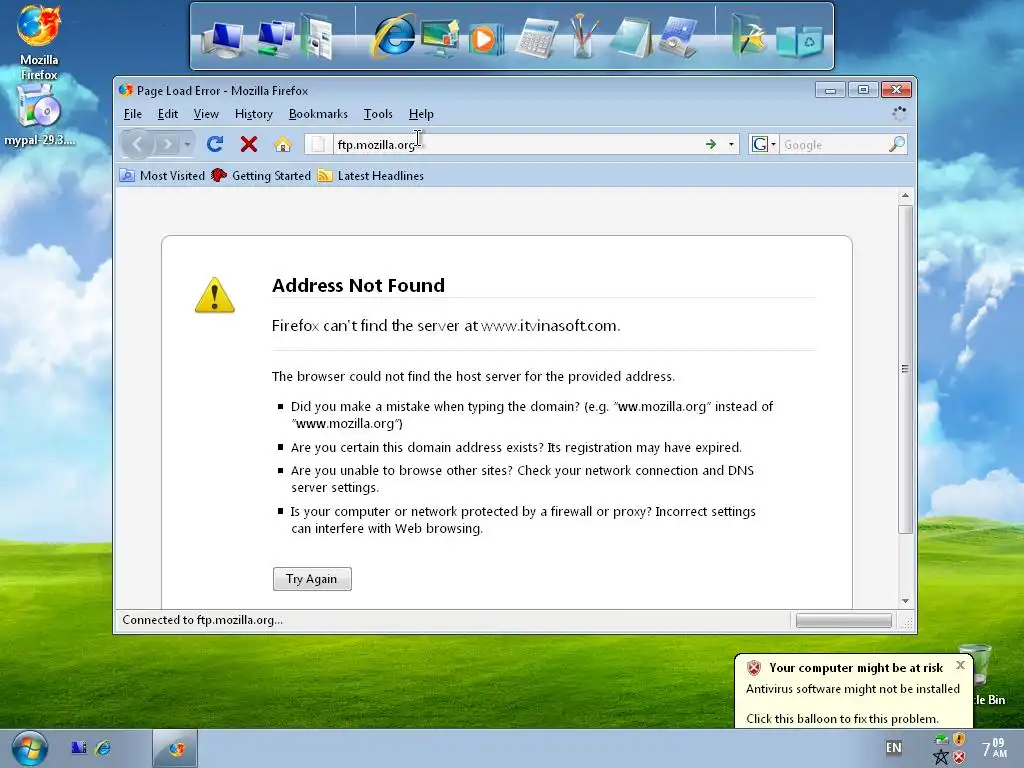Click the scrollbar up arrow
The width and height of the screenshot is (1024, 768).
905,195
